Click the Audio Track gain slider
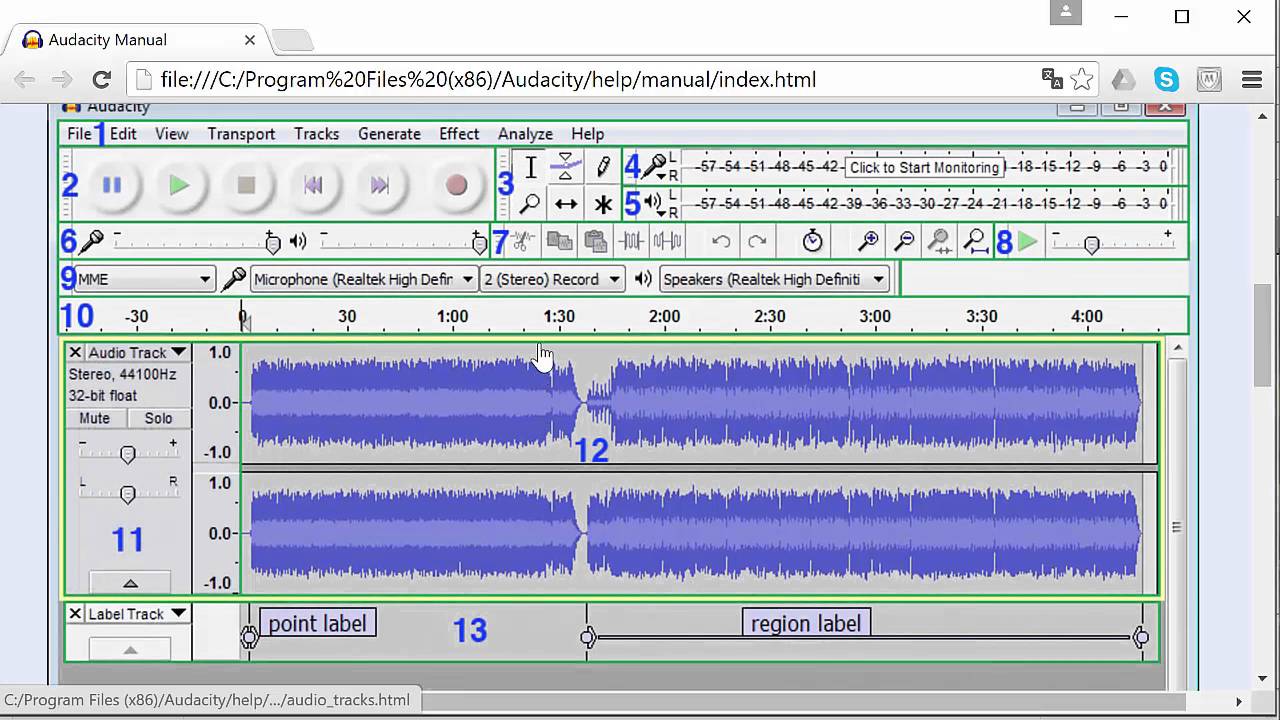Screen dimensions: 1280x720 pos(128,454)
